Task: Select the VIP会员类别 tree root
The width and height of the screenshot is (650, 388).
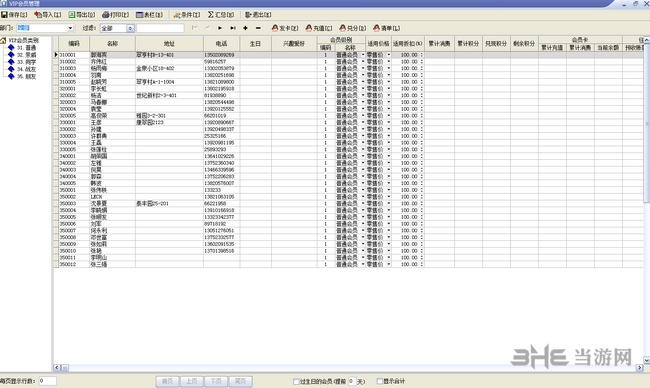Action: [x=24, y=41]
